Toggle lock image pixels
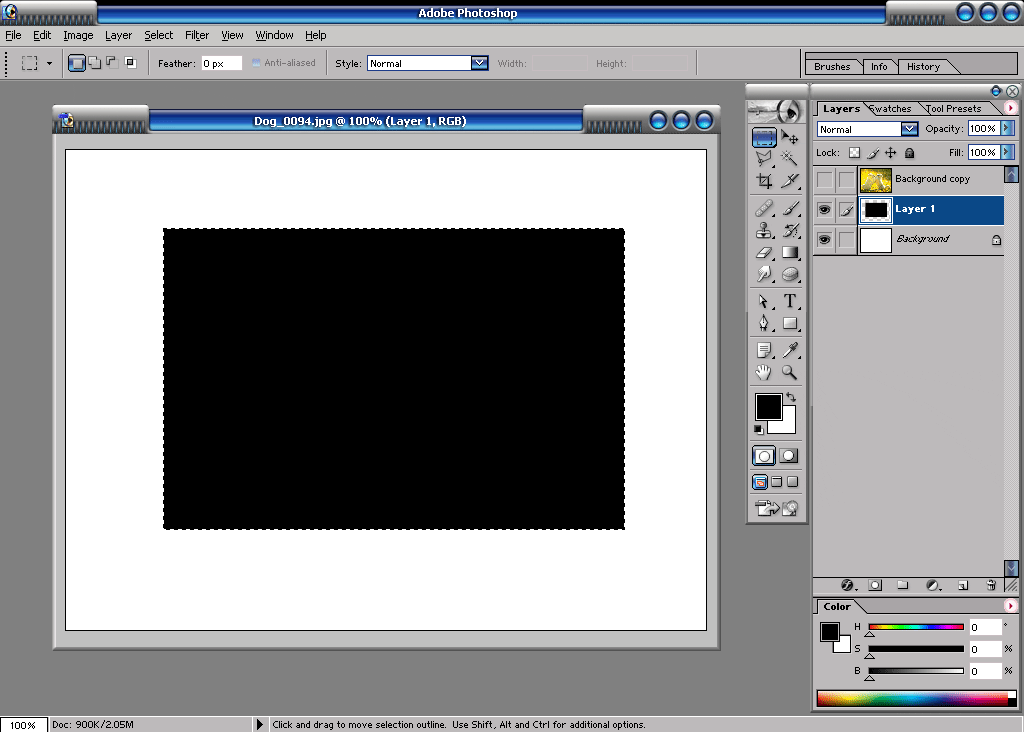 [x=872, y=153]
